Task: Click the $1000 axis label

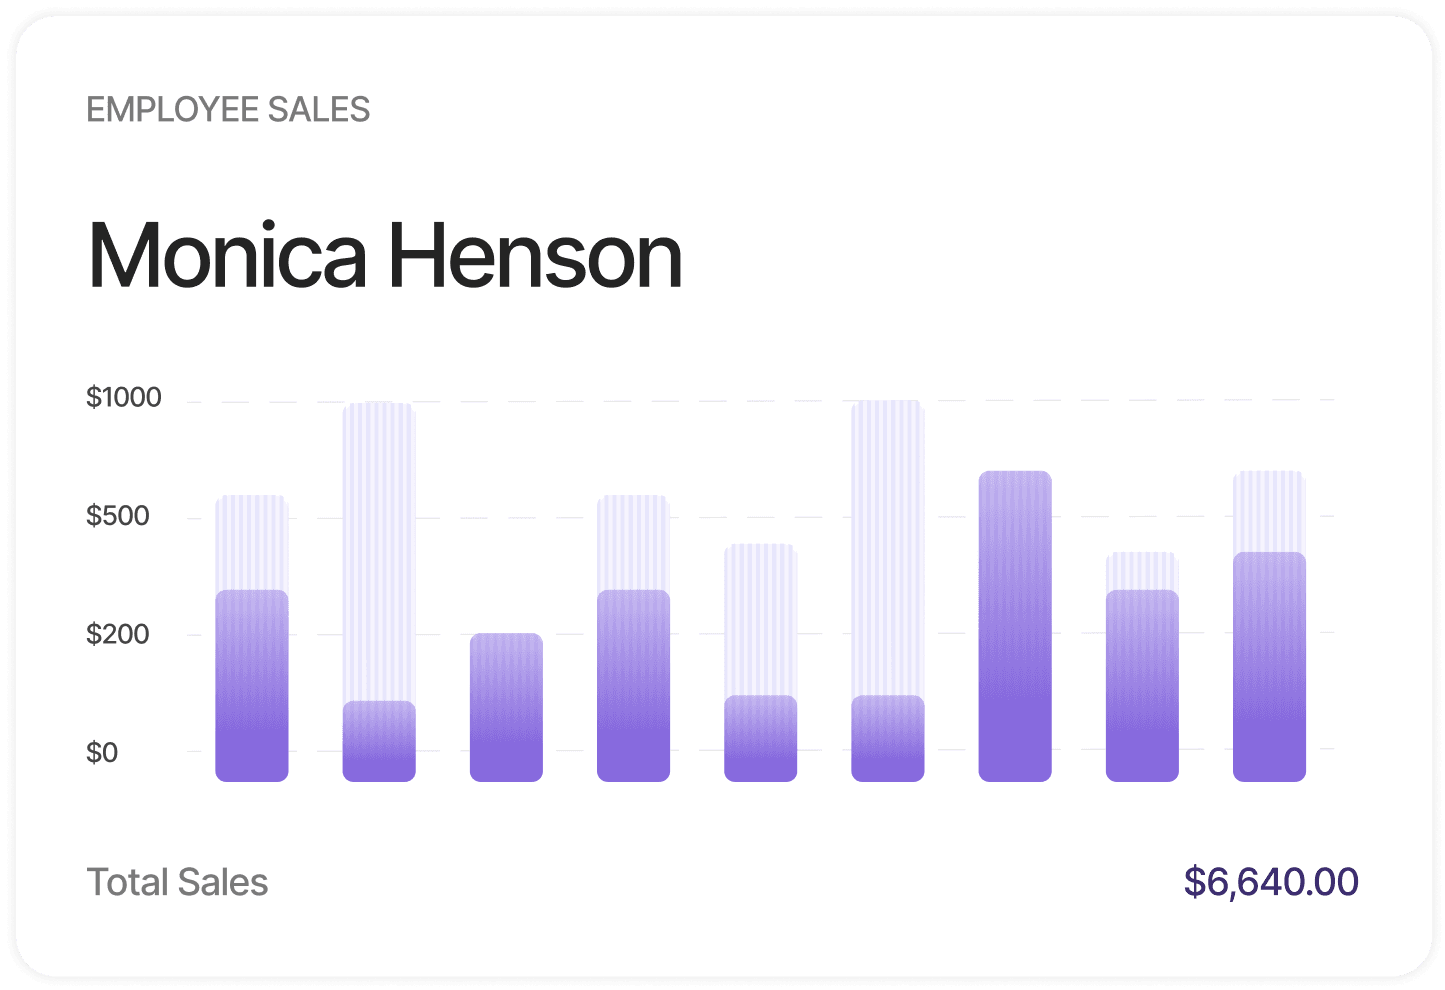Action: tap(124, 398)
